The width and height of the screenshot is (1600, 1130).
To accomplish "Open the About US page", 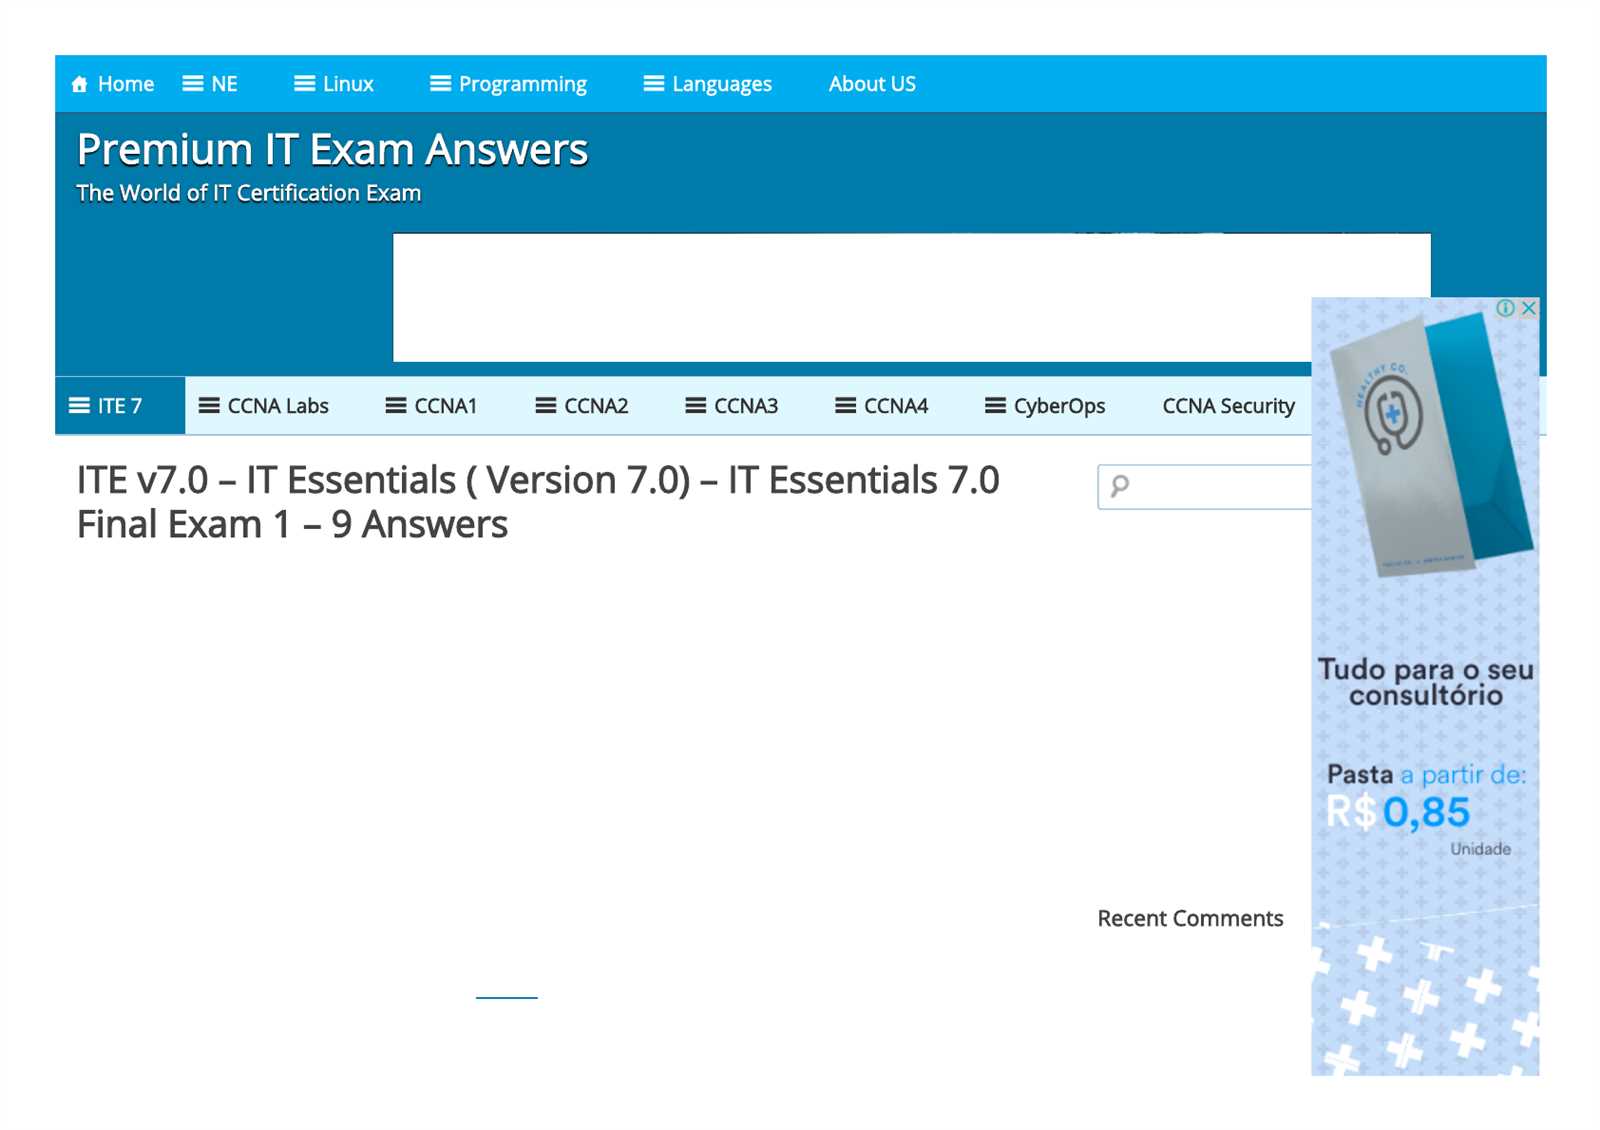I will click(x=872, y=84).
